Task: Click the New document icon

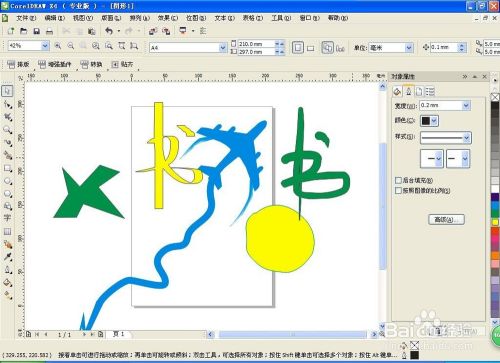Action: [10, 31]
